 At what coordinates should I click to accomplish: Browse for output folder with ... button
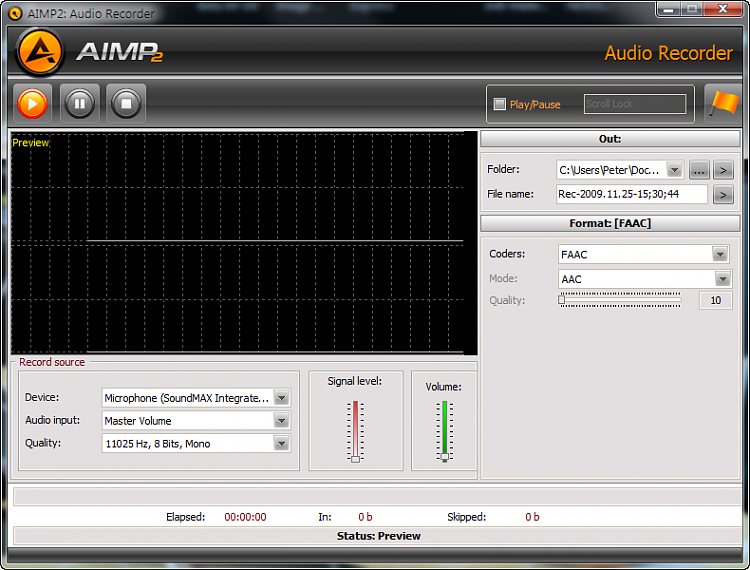(x=699, y=170)
